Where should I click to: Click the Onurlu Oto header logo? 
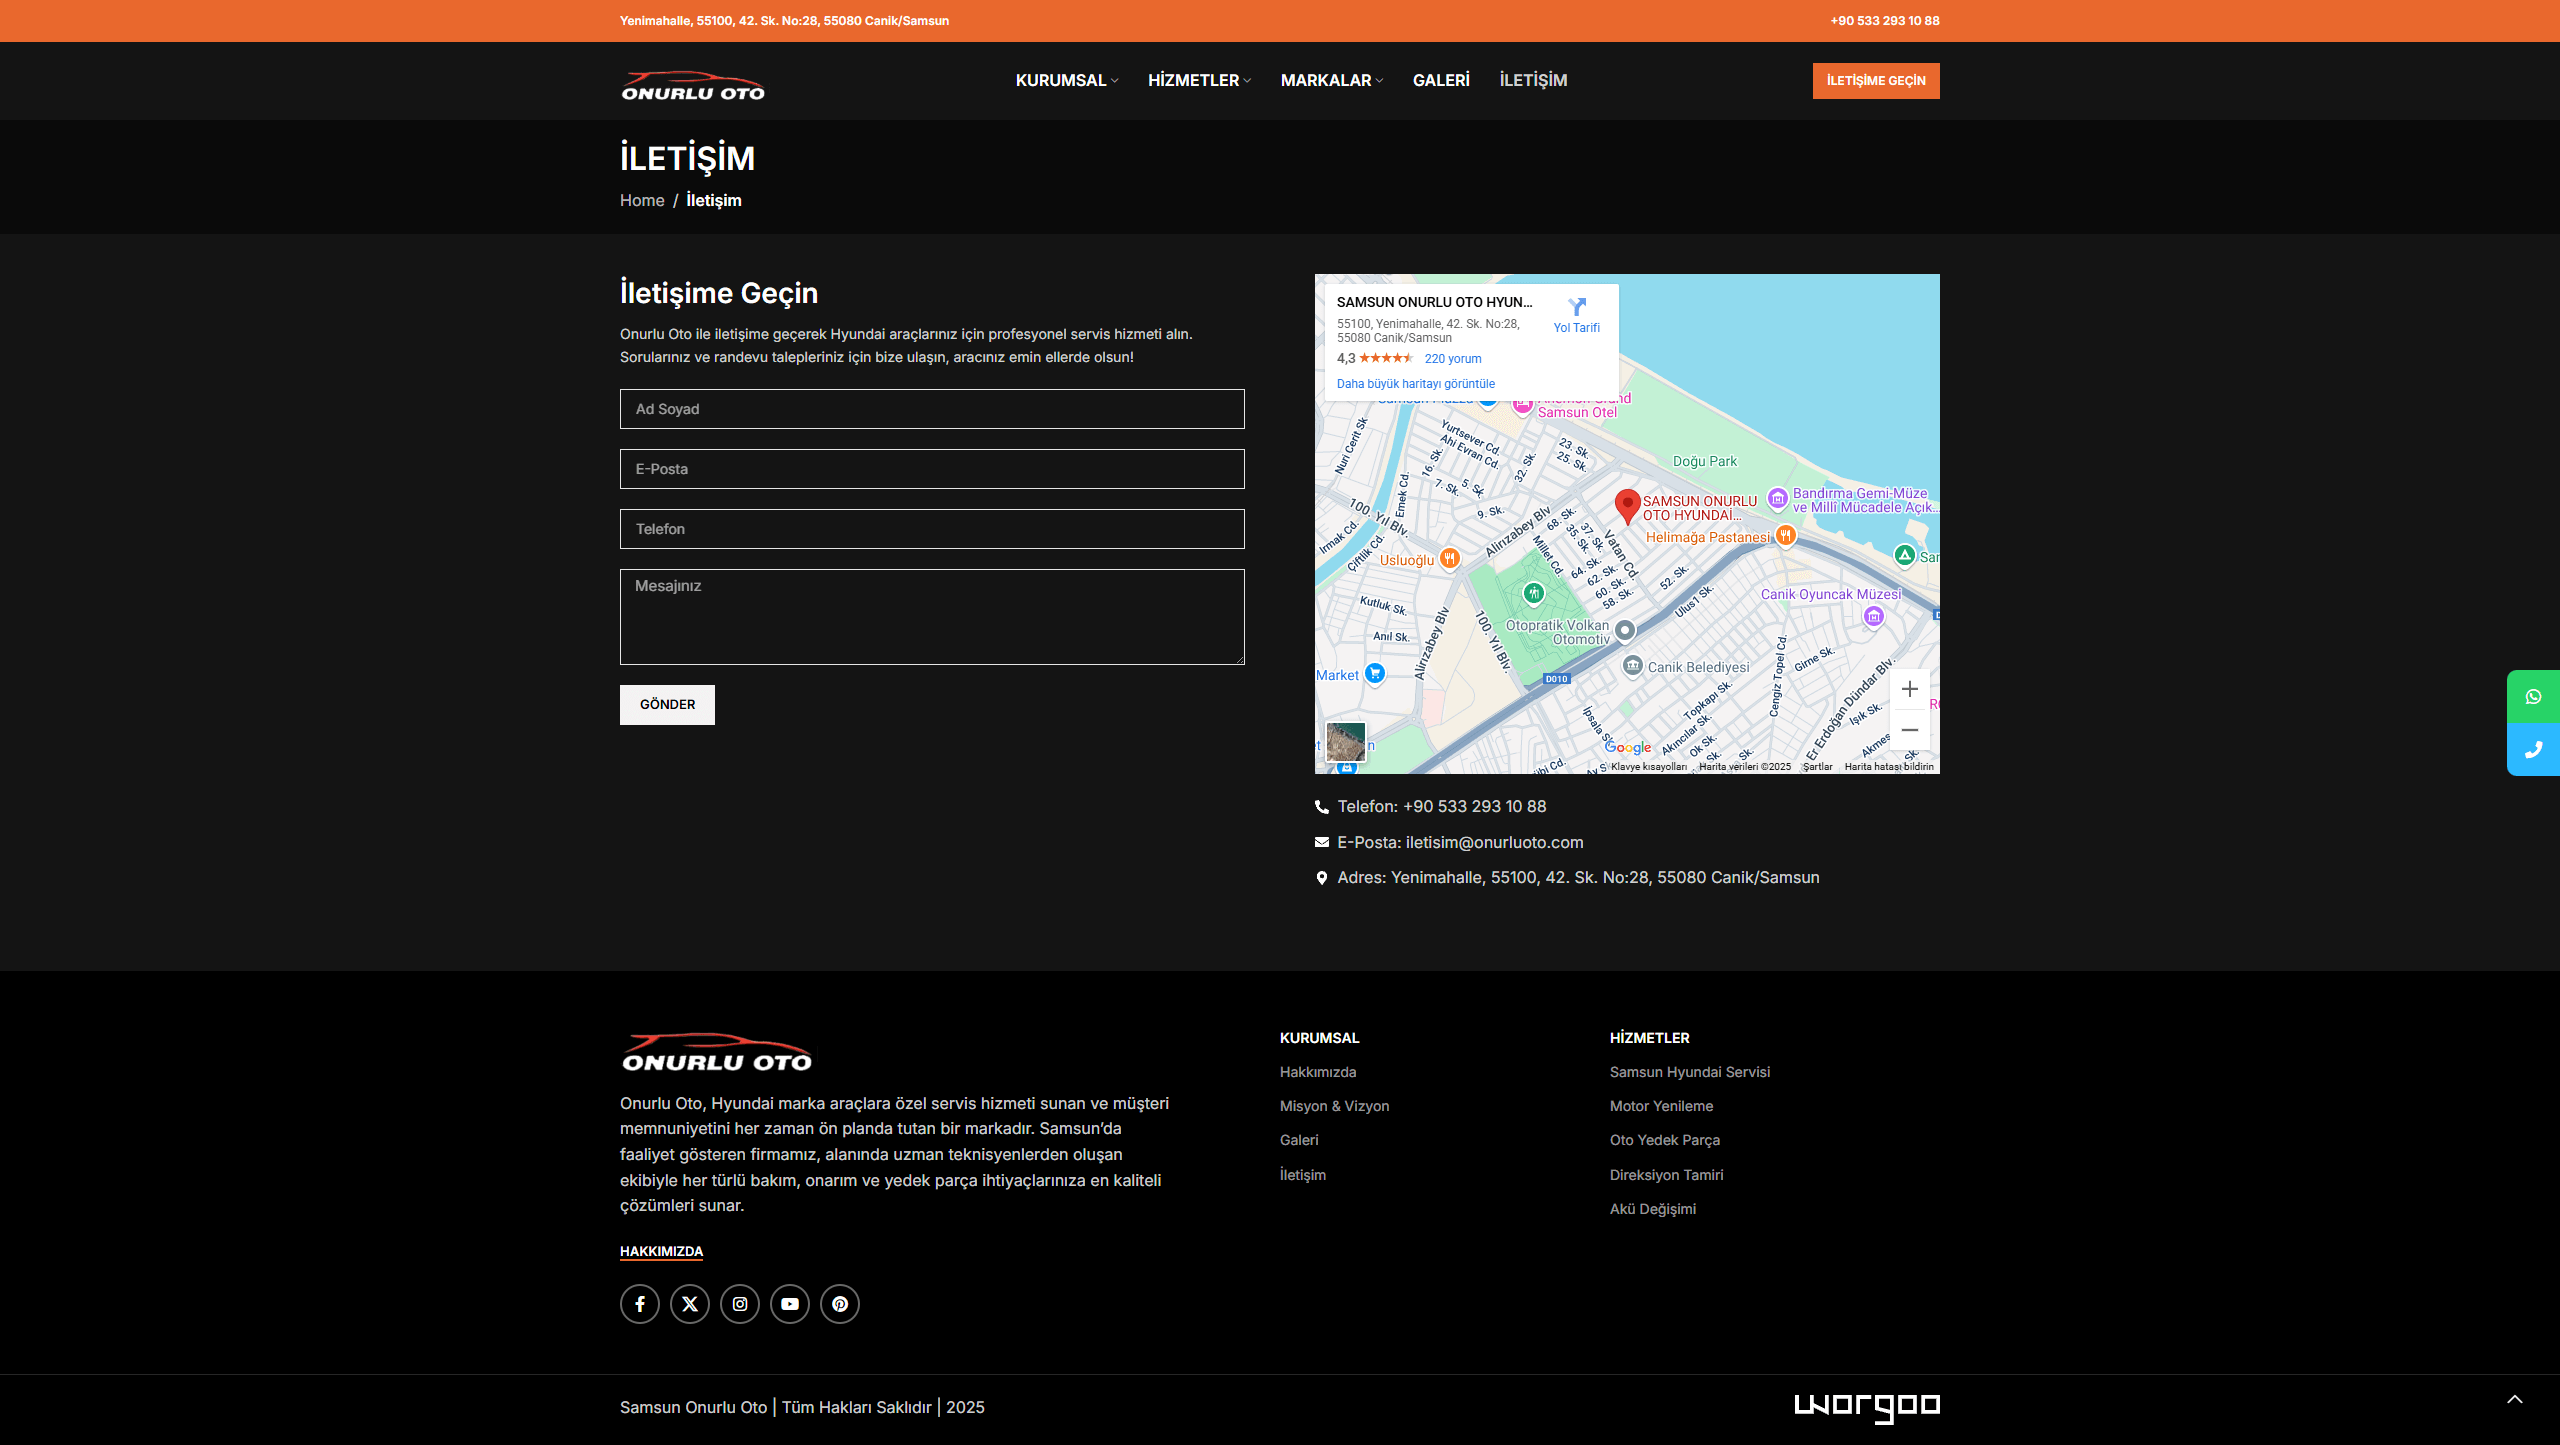coord(693,86)
